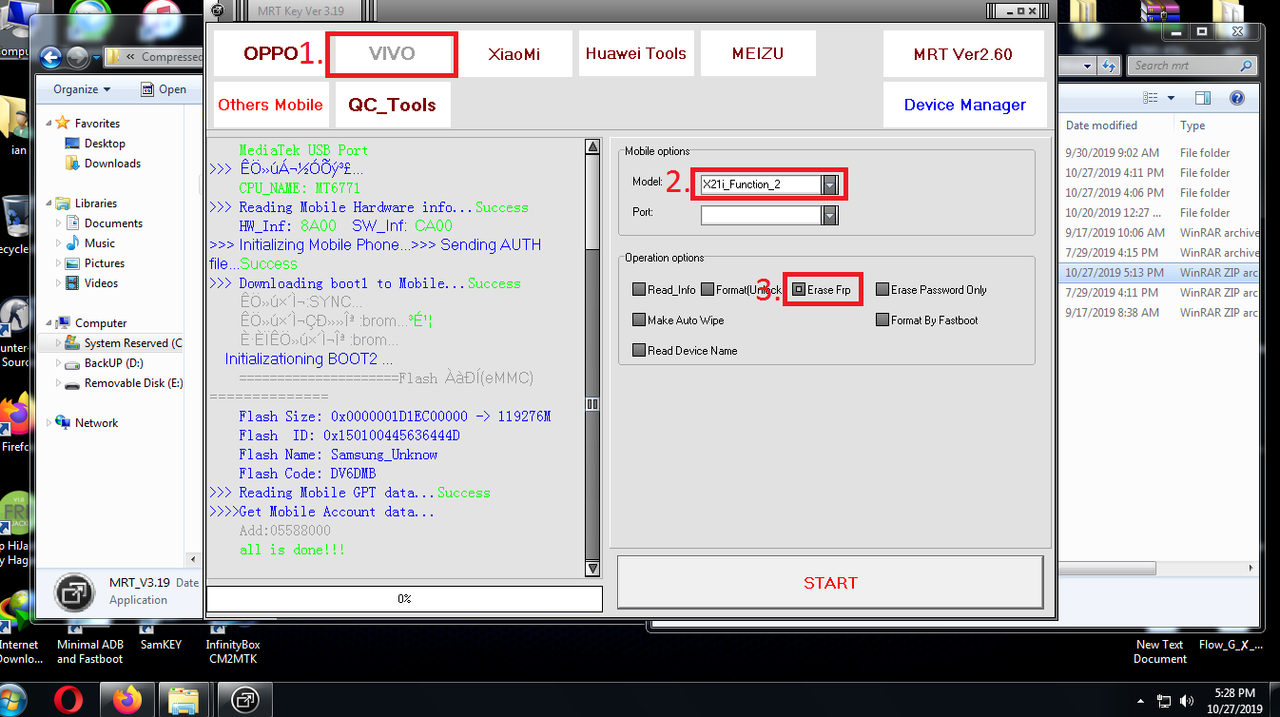This screenshot has width=1280, height=717.
Task: Sort by Date modified column
Action: pyautogui.click(x=1101, y=125)
